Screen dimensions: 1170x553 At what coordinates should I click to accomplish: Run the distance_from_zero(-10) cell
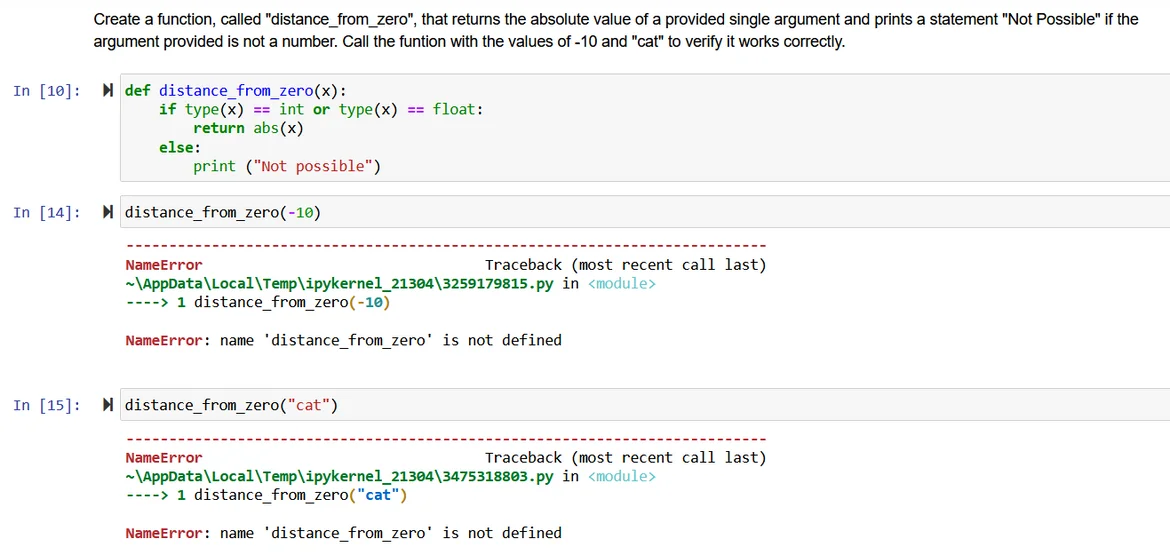click(108, 212)
